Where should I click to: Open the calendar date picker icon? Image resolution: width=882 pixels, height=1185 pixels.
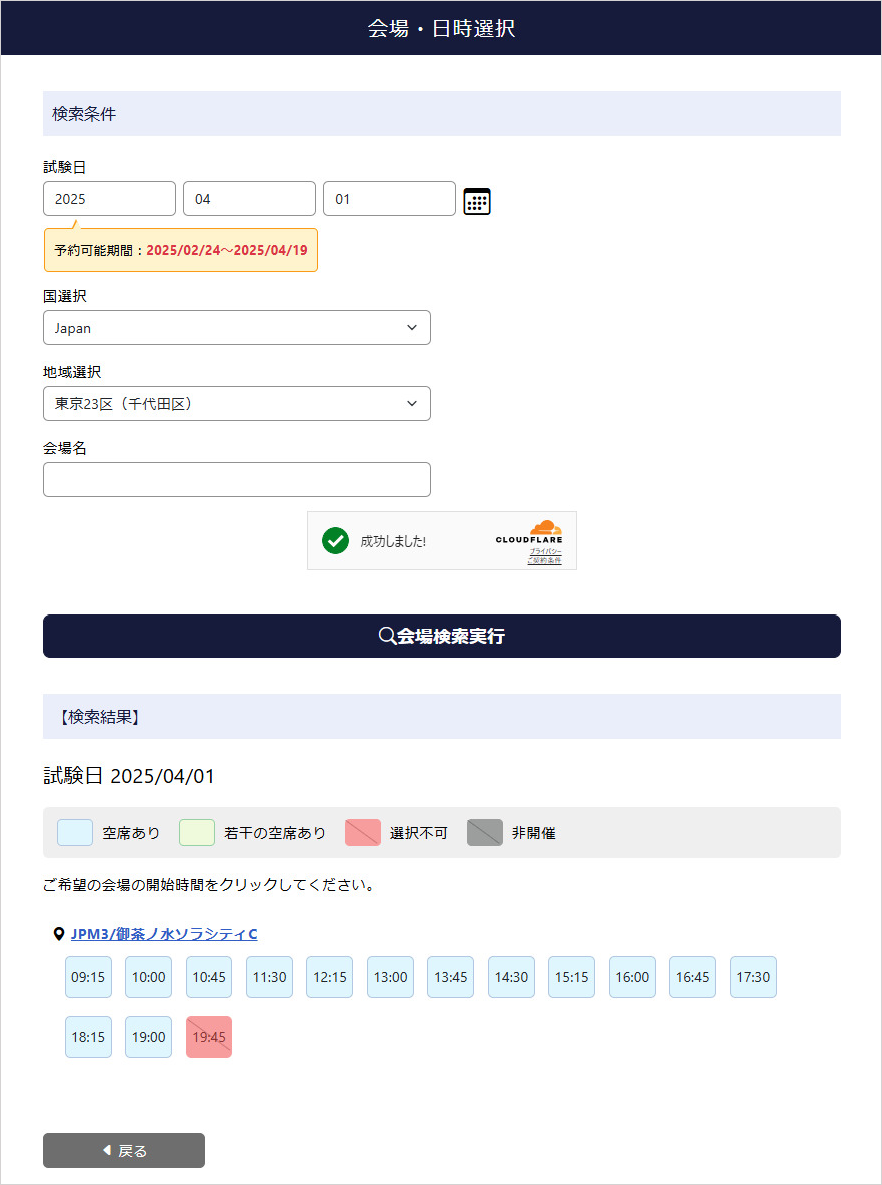[x=477, y=201]
